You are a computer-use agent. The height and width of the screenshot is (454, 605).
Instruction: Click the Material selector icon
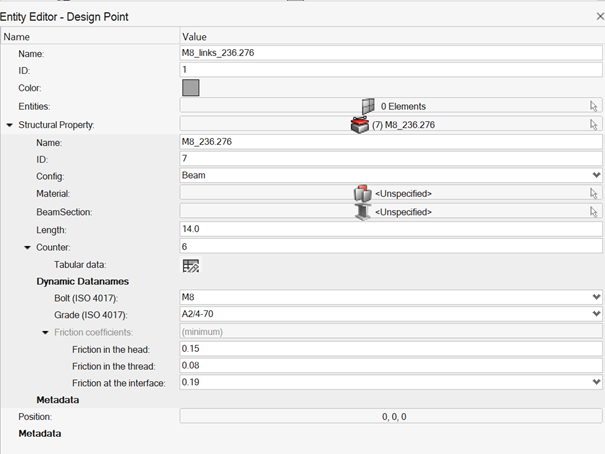(x=362, y=193)
